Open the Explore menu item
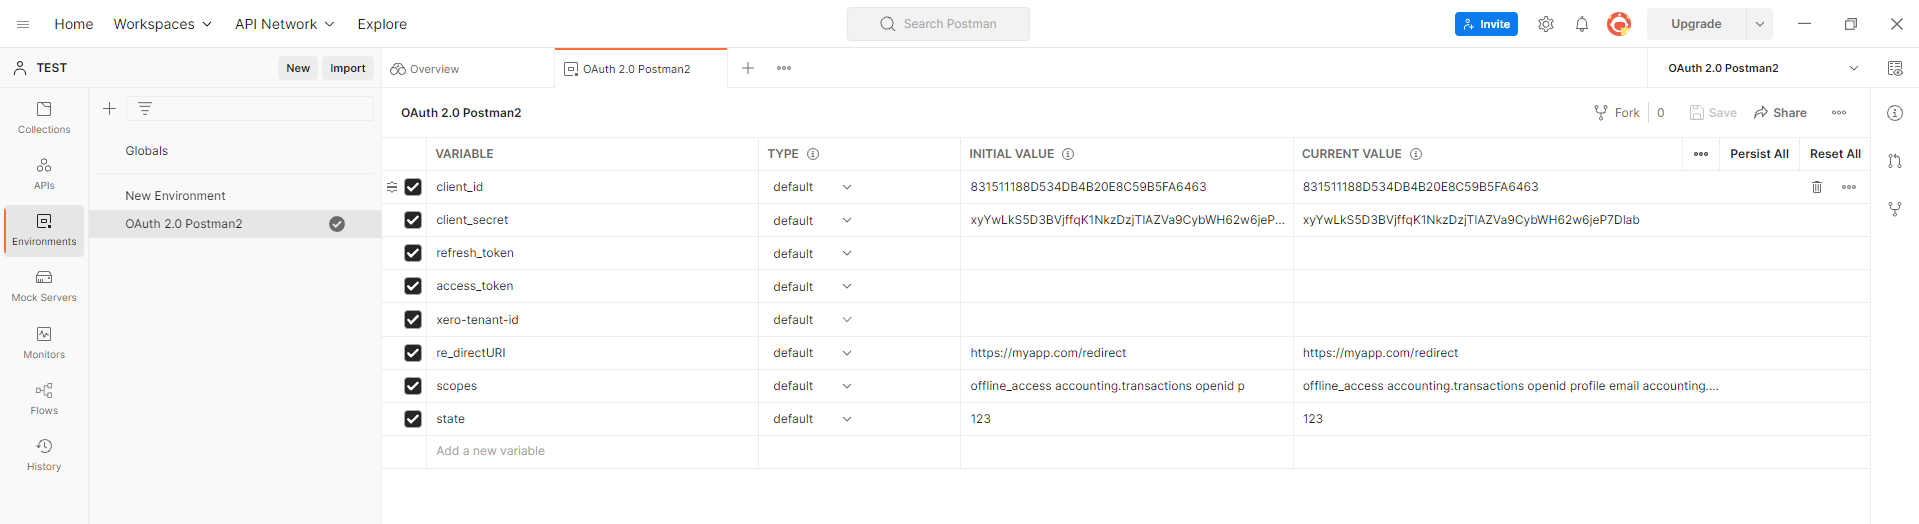The image size is (1919, 524). tap(382, 24)
